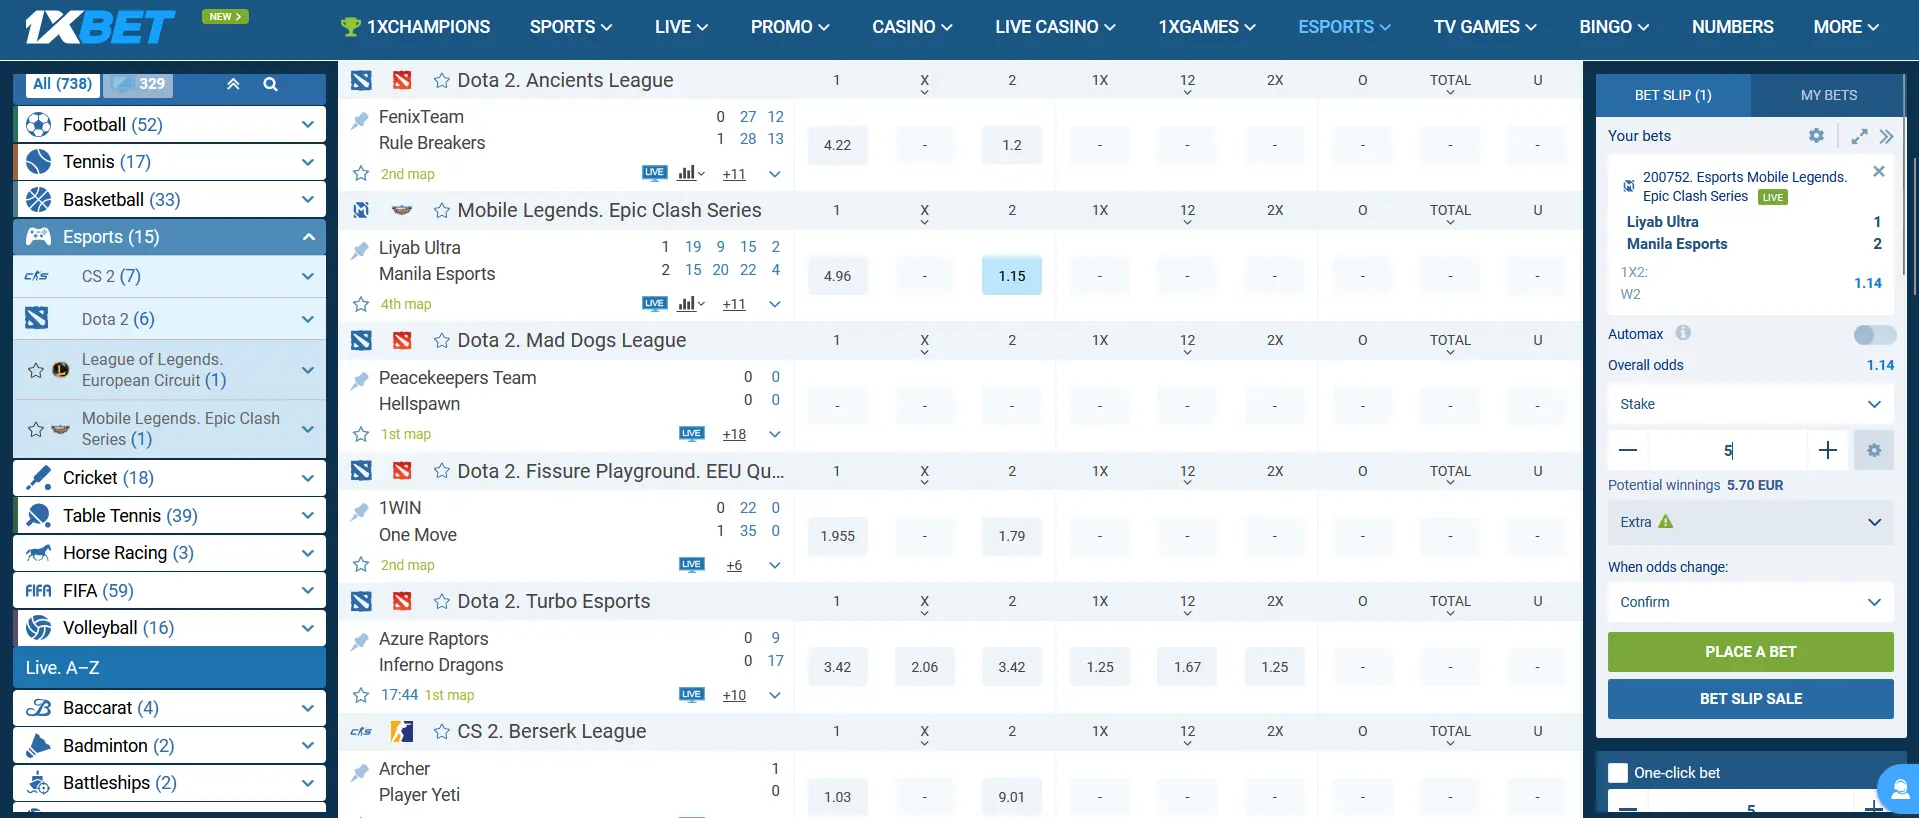Screen dimensions: 1919x818
Task: Expand more markets for Liyab Ultra match
Action: (775, 304)
